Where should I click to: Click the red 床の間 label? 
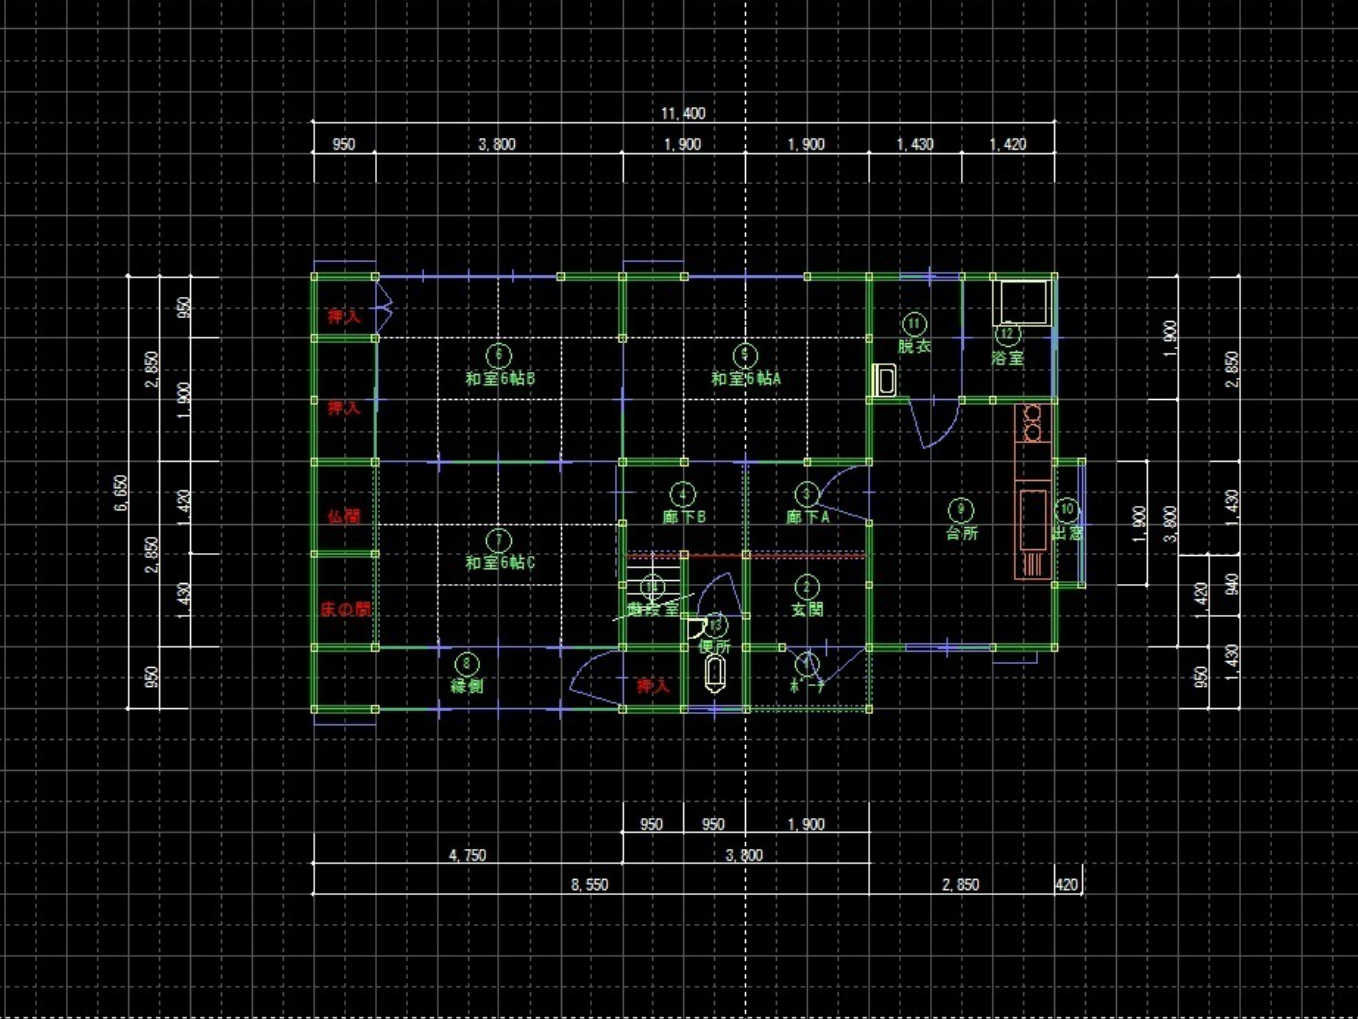[x=345, y=609]
